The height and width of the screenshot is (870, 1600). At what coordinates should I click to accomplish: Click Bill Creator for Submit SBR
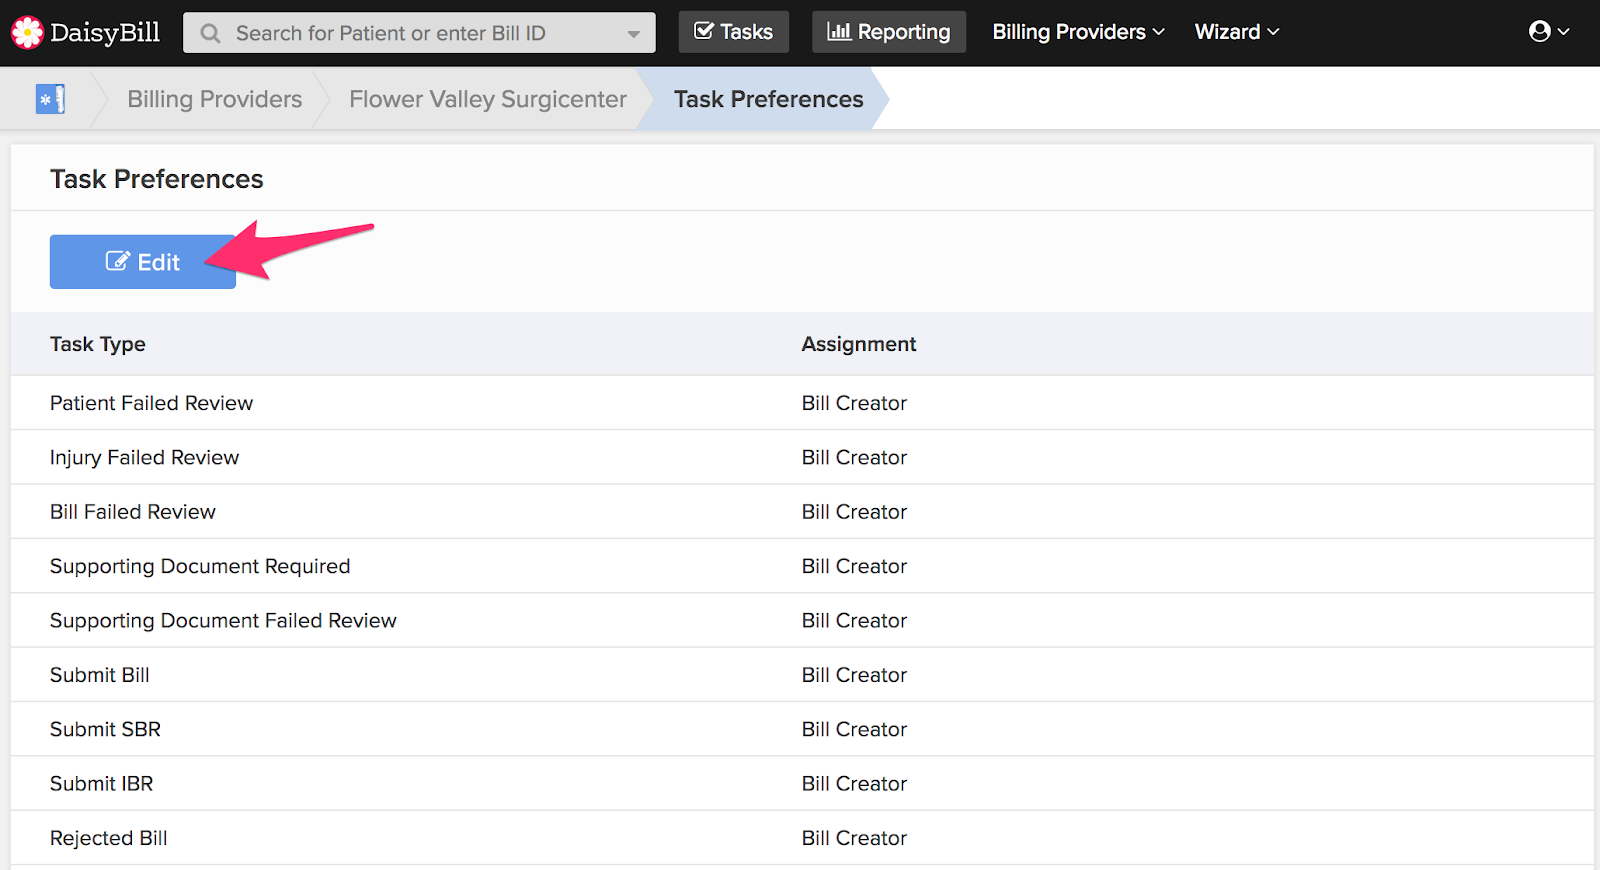click(x=854, y=729)
